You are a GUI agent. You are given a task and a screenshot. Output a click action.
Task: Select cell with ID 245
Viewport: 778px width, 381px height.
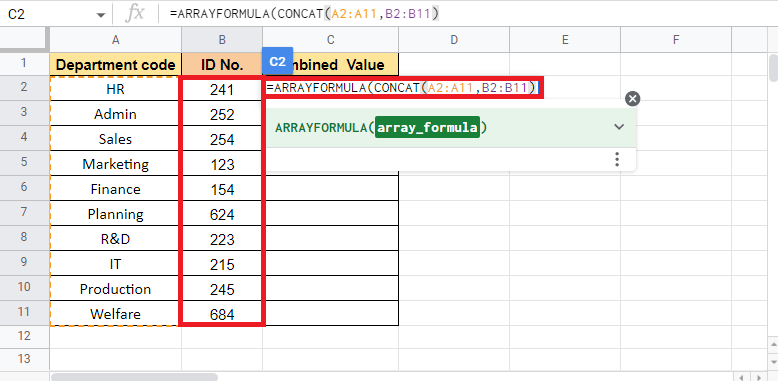(x=222, y=289)
